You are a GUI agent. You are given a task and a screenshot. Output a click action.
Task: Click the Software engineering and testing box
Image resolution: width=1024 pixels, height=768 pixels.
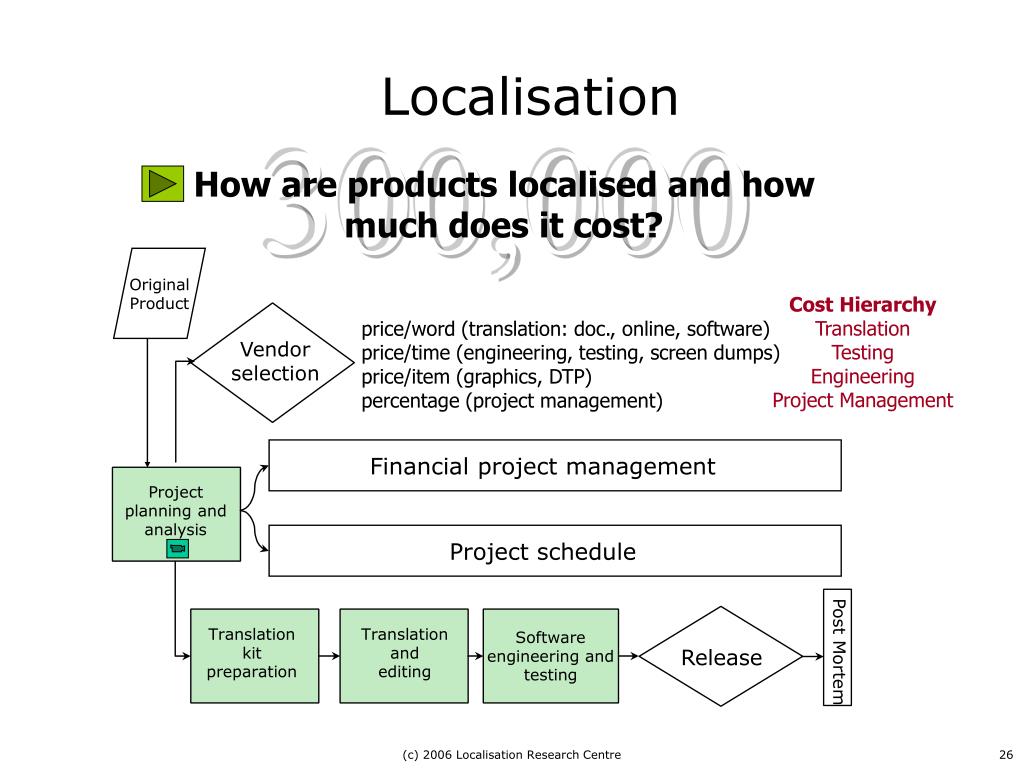(x=551, y=656)
